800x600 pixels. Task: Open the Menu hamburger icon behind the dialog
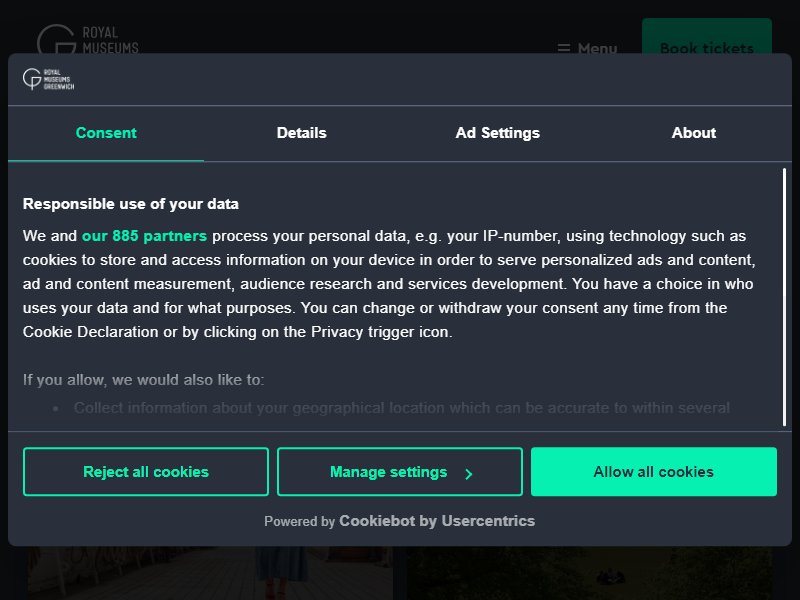click(564, 48)
